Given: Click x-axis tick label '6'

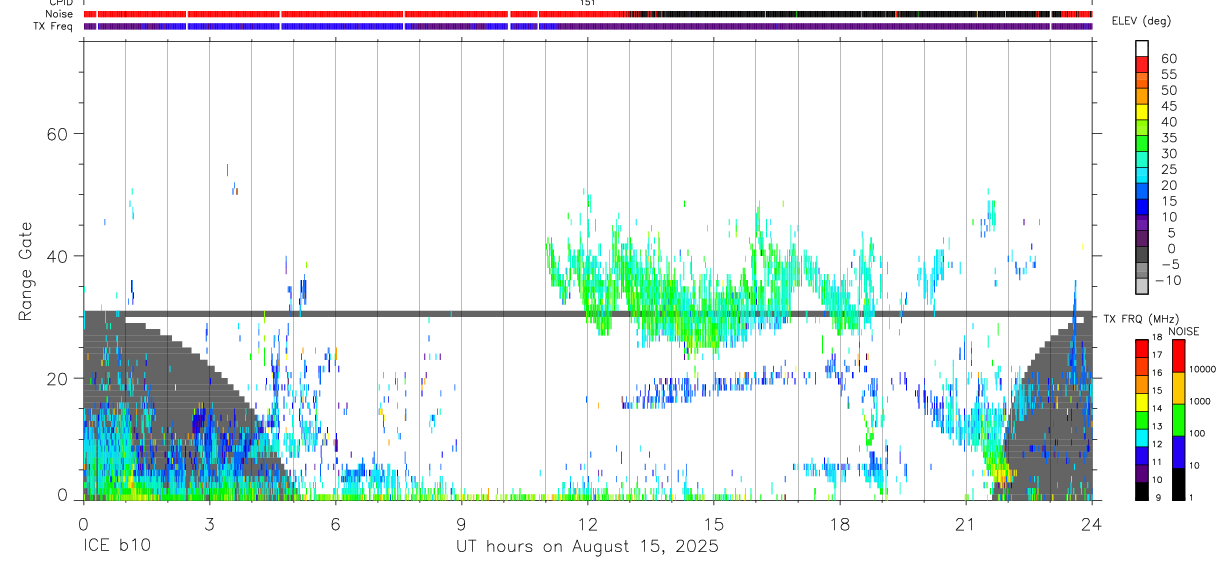Looking at the screenshot, I should [x=335, y=523].
